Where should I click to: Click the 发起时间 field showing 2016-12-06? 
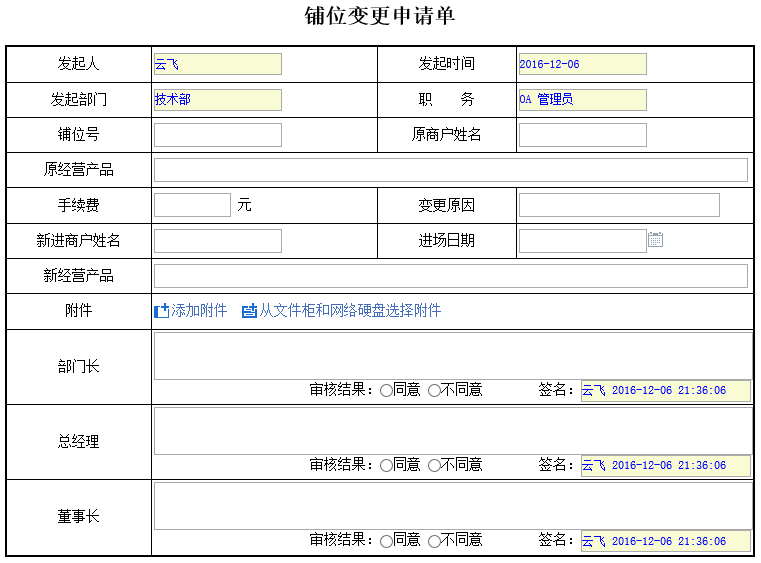coord(583,64)
